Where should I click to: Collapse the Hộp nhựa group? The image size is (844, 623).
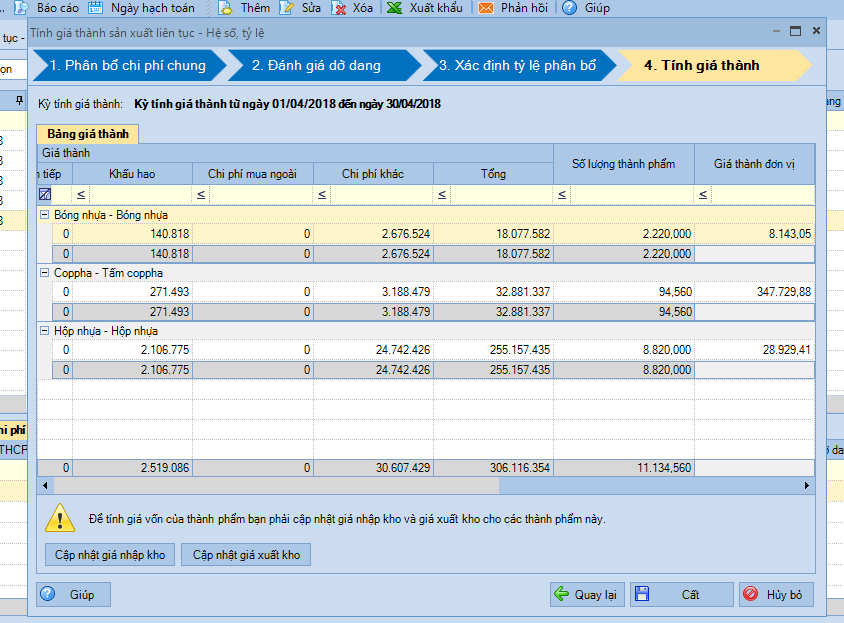45,331
